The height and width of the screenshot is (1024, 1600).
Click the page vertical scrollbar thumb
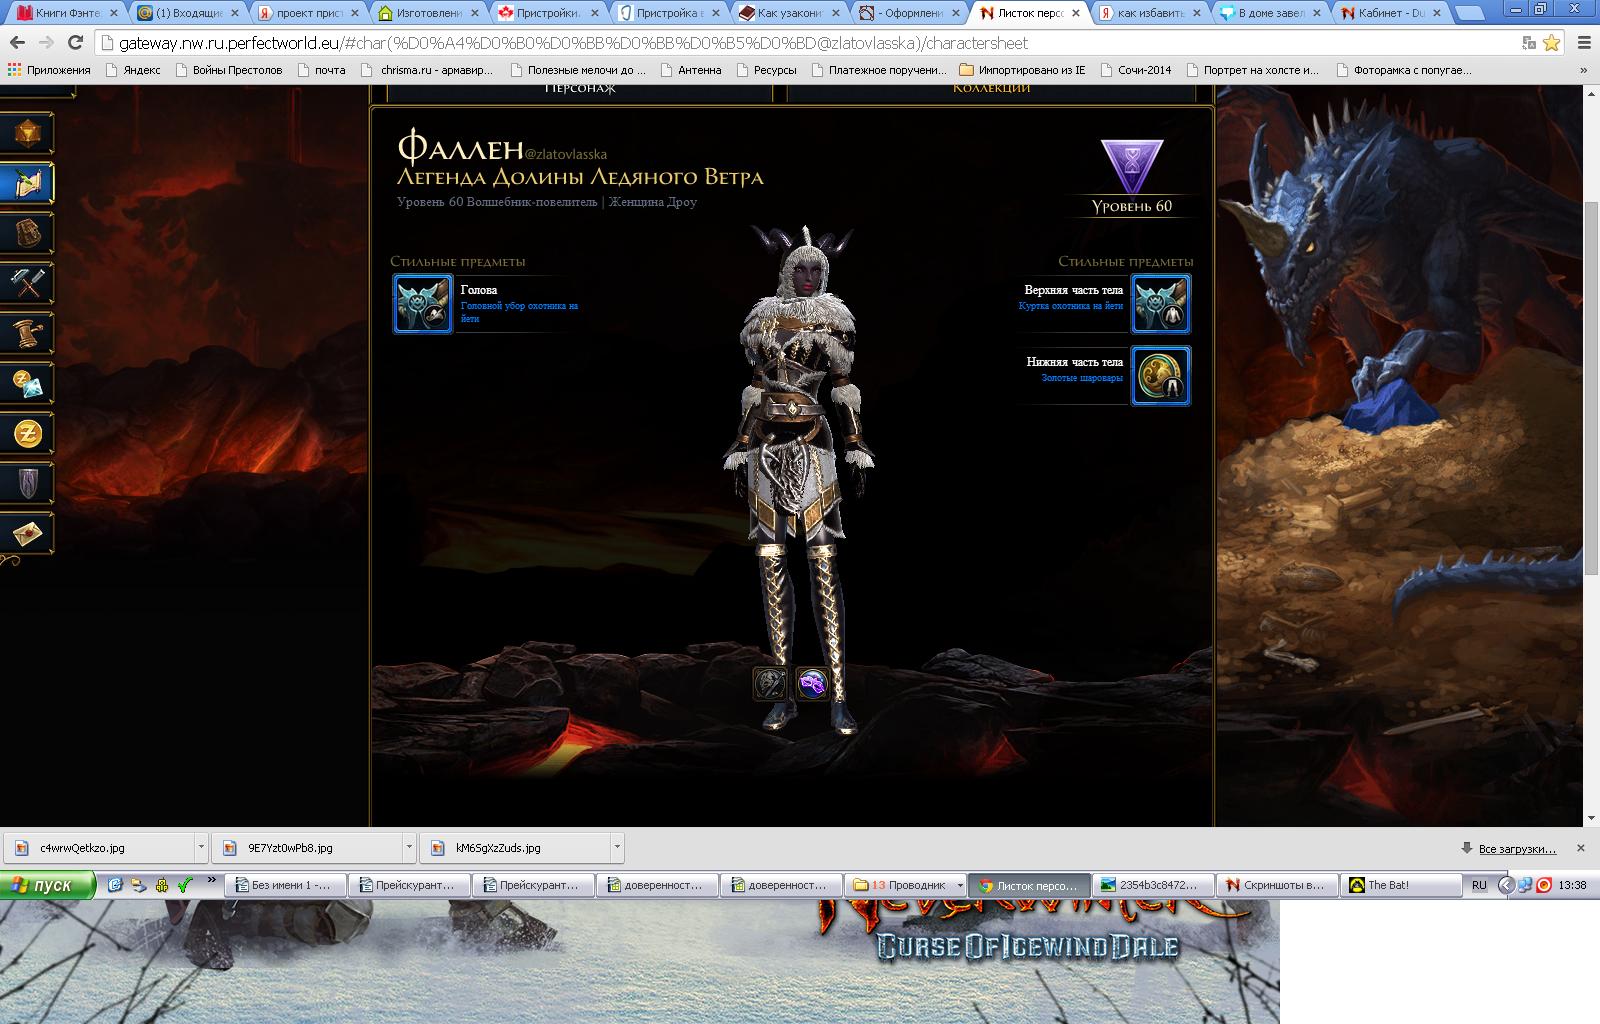click(x=1591, y=388)
